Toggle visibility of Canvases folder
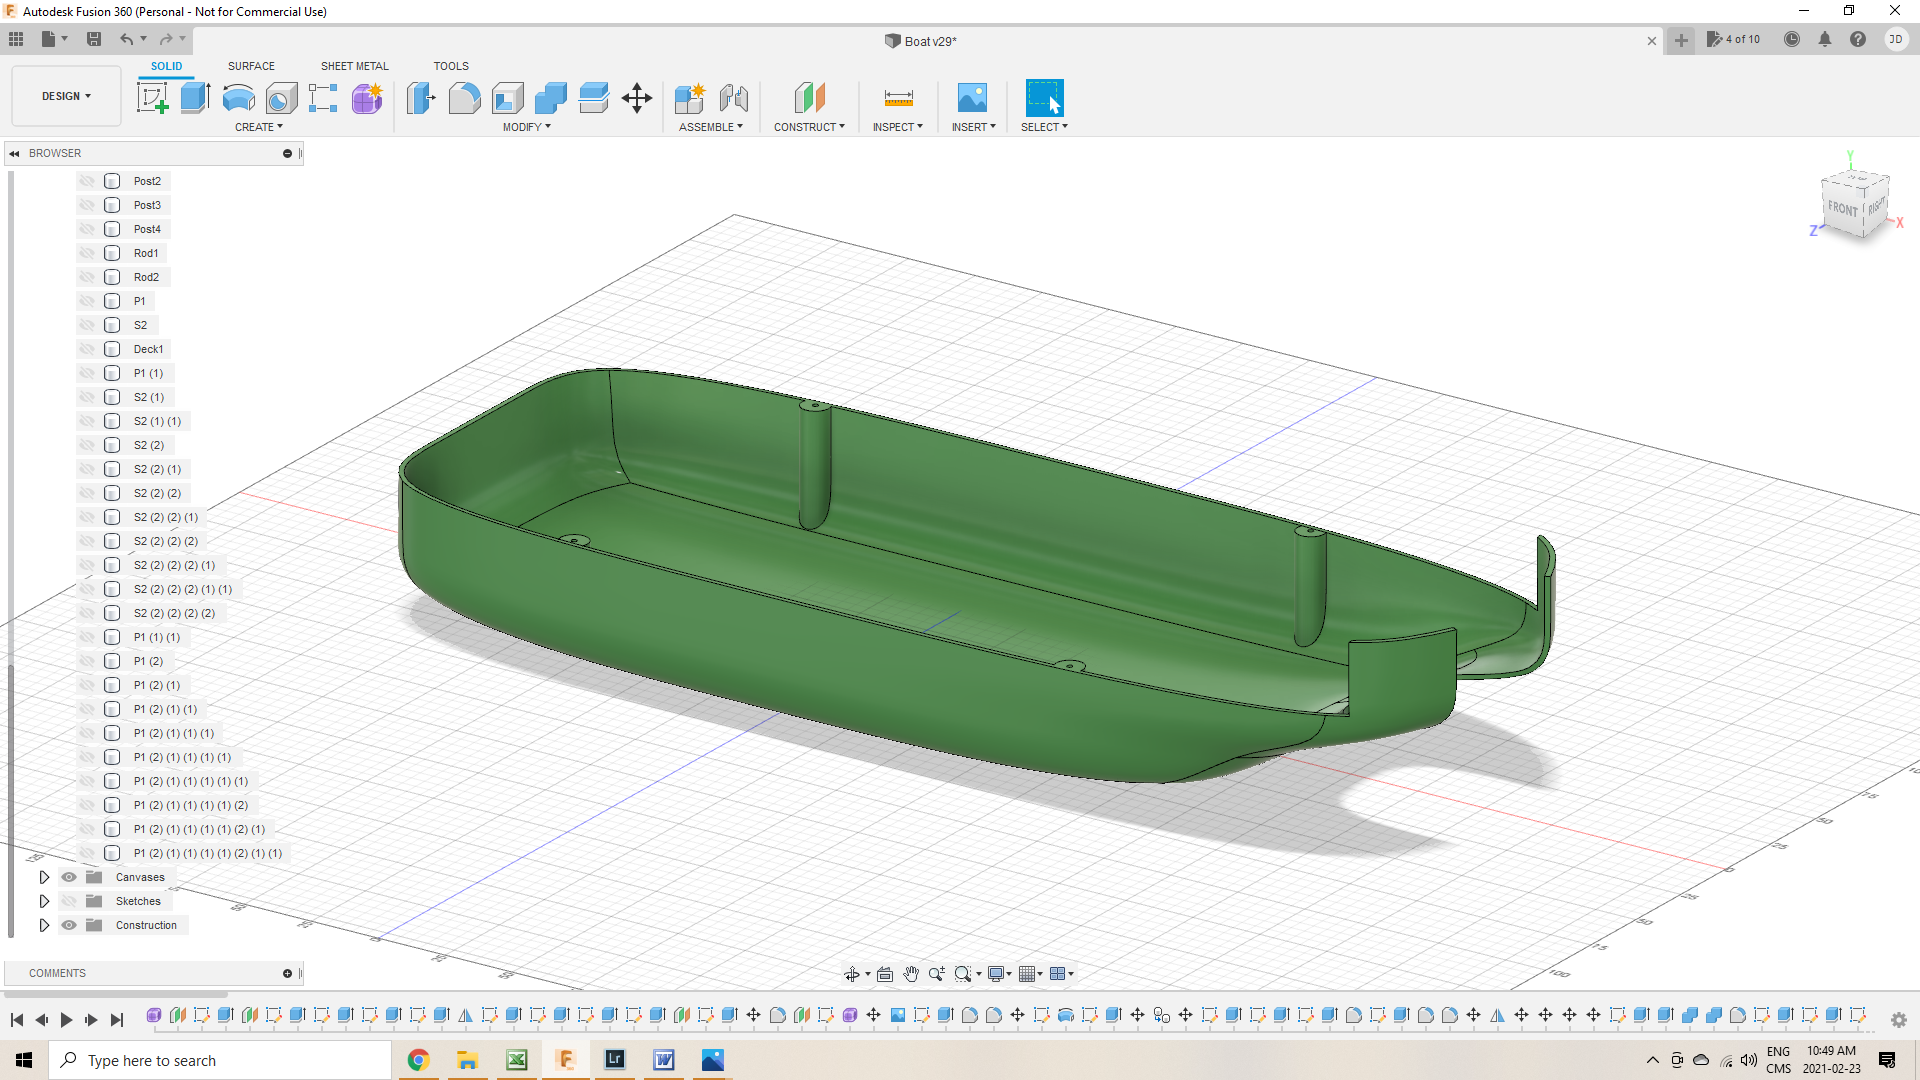Viewport: 1920px width, 1080px height. [69, 877]
